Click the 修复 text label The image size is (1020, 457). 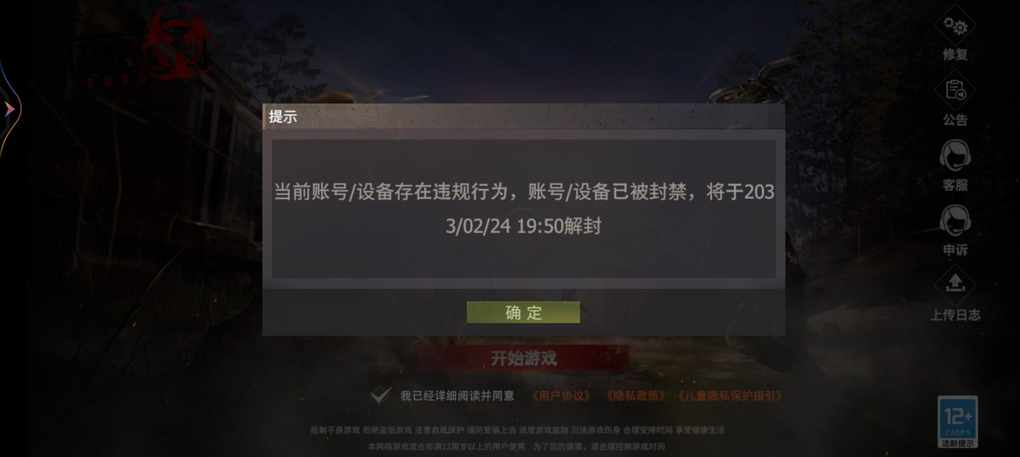point(955,55)
